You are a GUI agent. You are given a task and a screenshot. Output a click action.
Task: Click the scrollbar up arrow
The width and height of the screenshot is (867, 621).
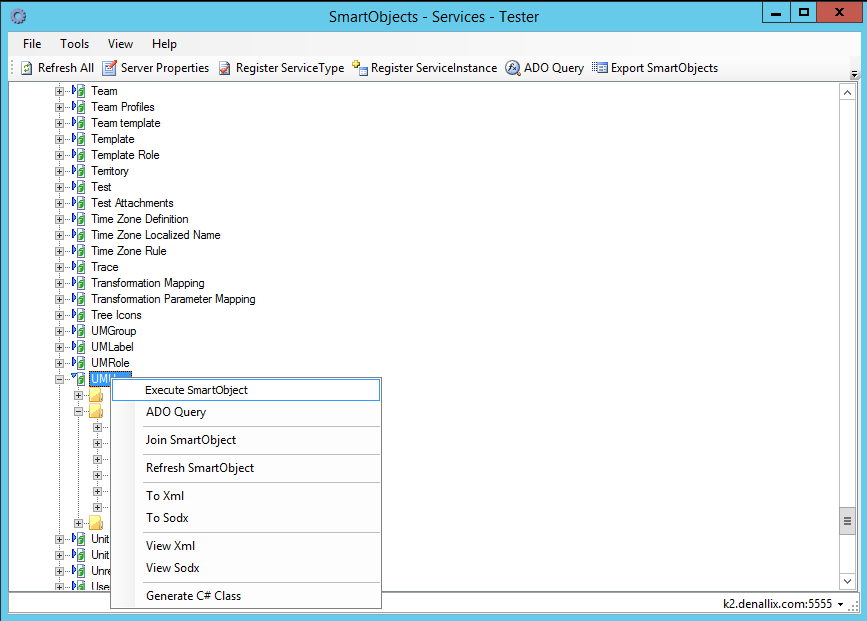[847, 93]
